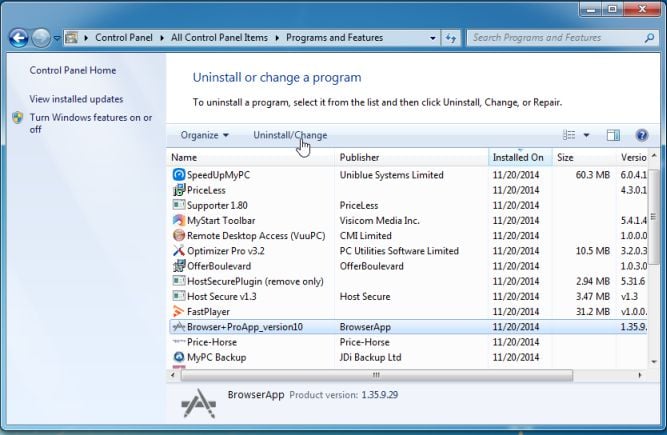Select the SpeedUpMyPC name text
This screenshot has width=667, height=435.
(x=218, y=175)
